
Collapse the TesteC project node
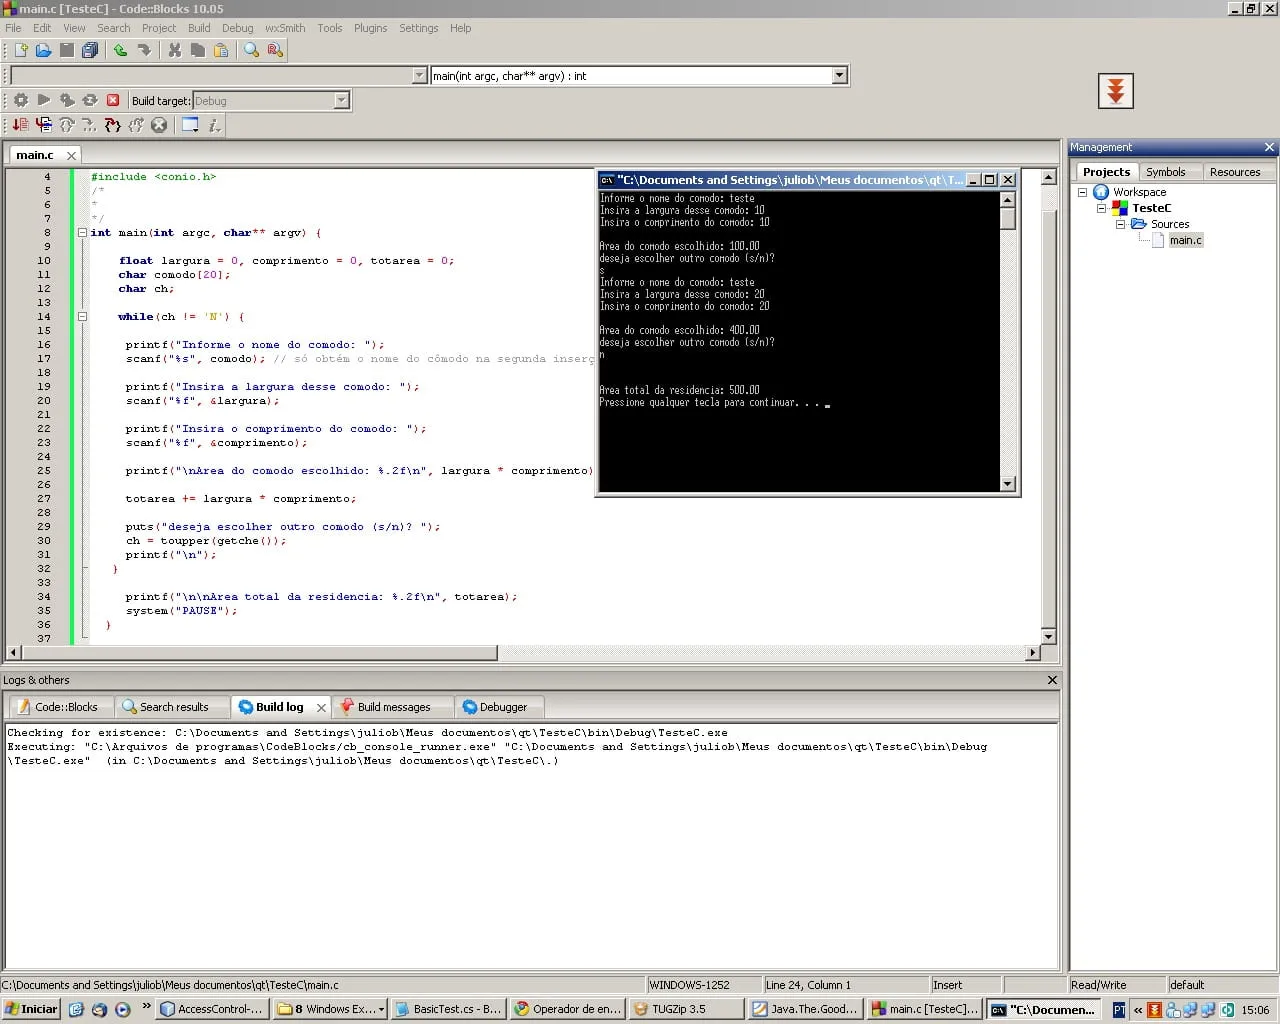pyautogui.click(x=1101, y=208)
